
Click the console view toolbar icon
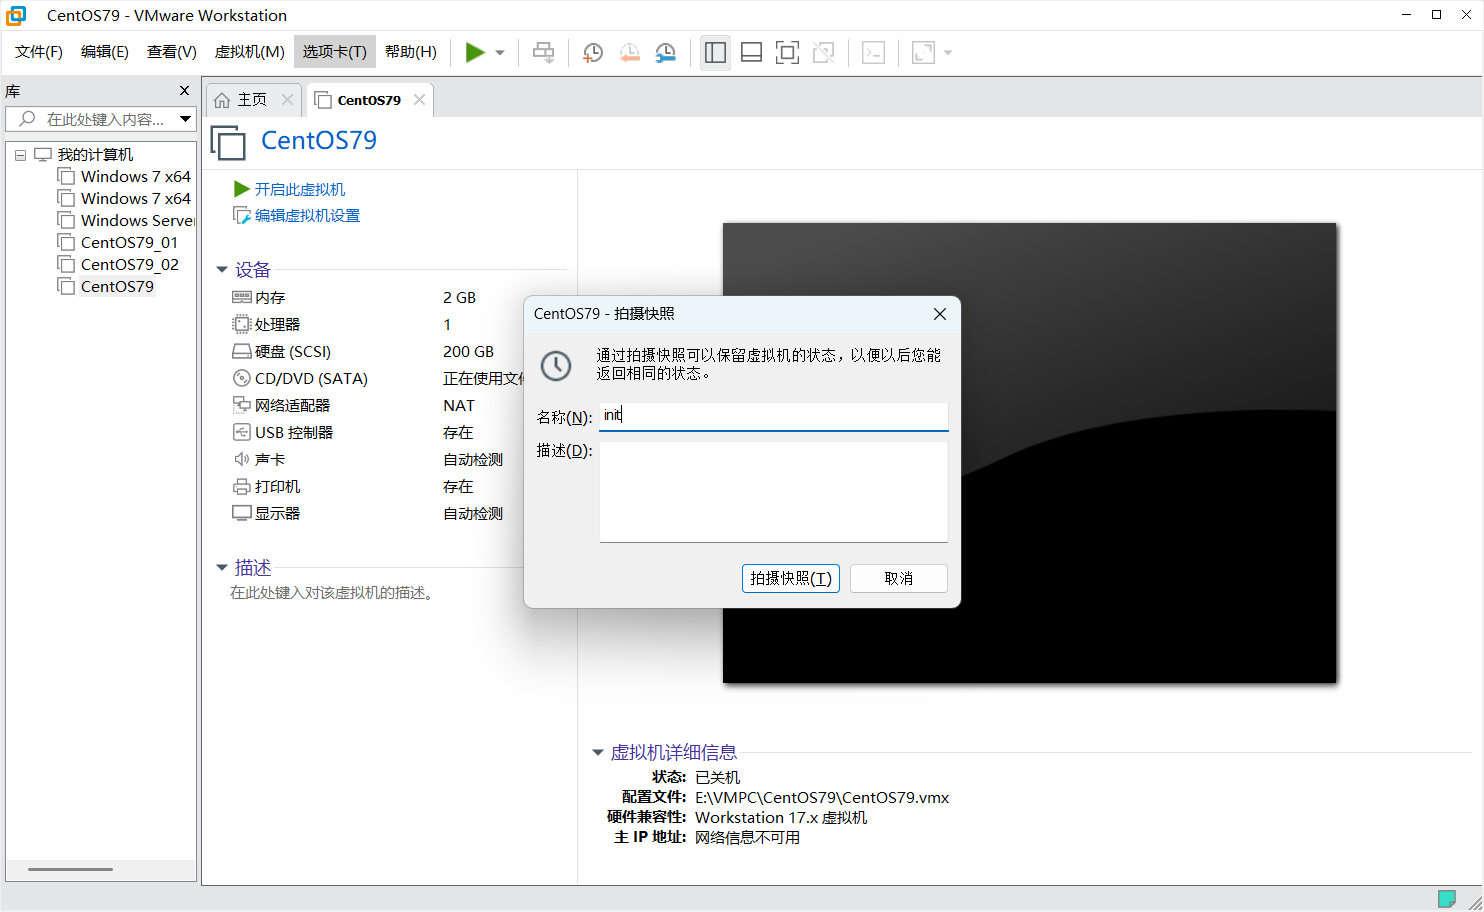(x=873, y=53)
